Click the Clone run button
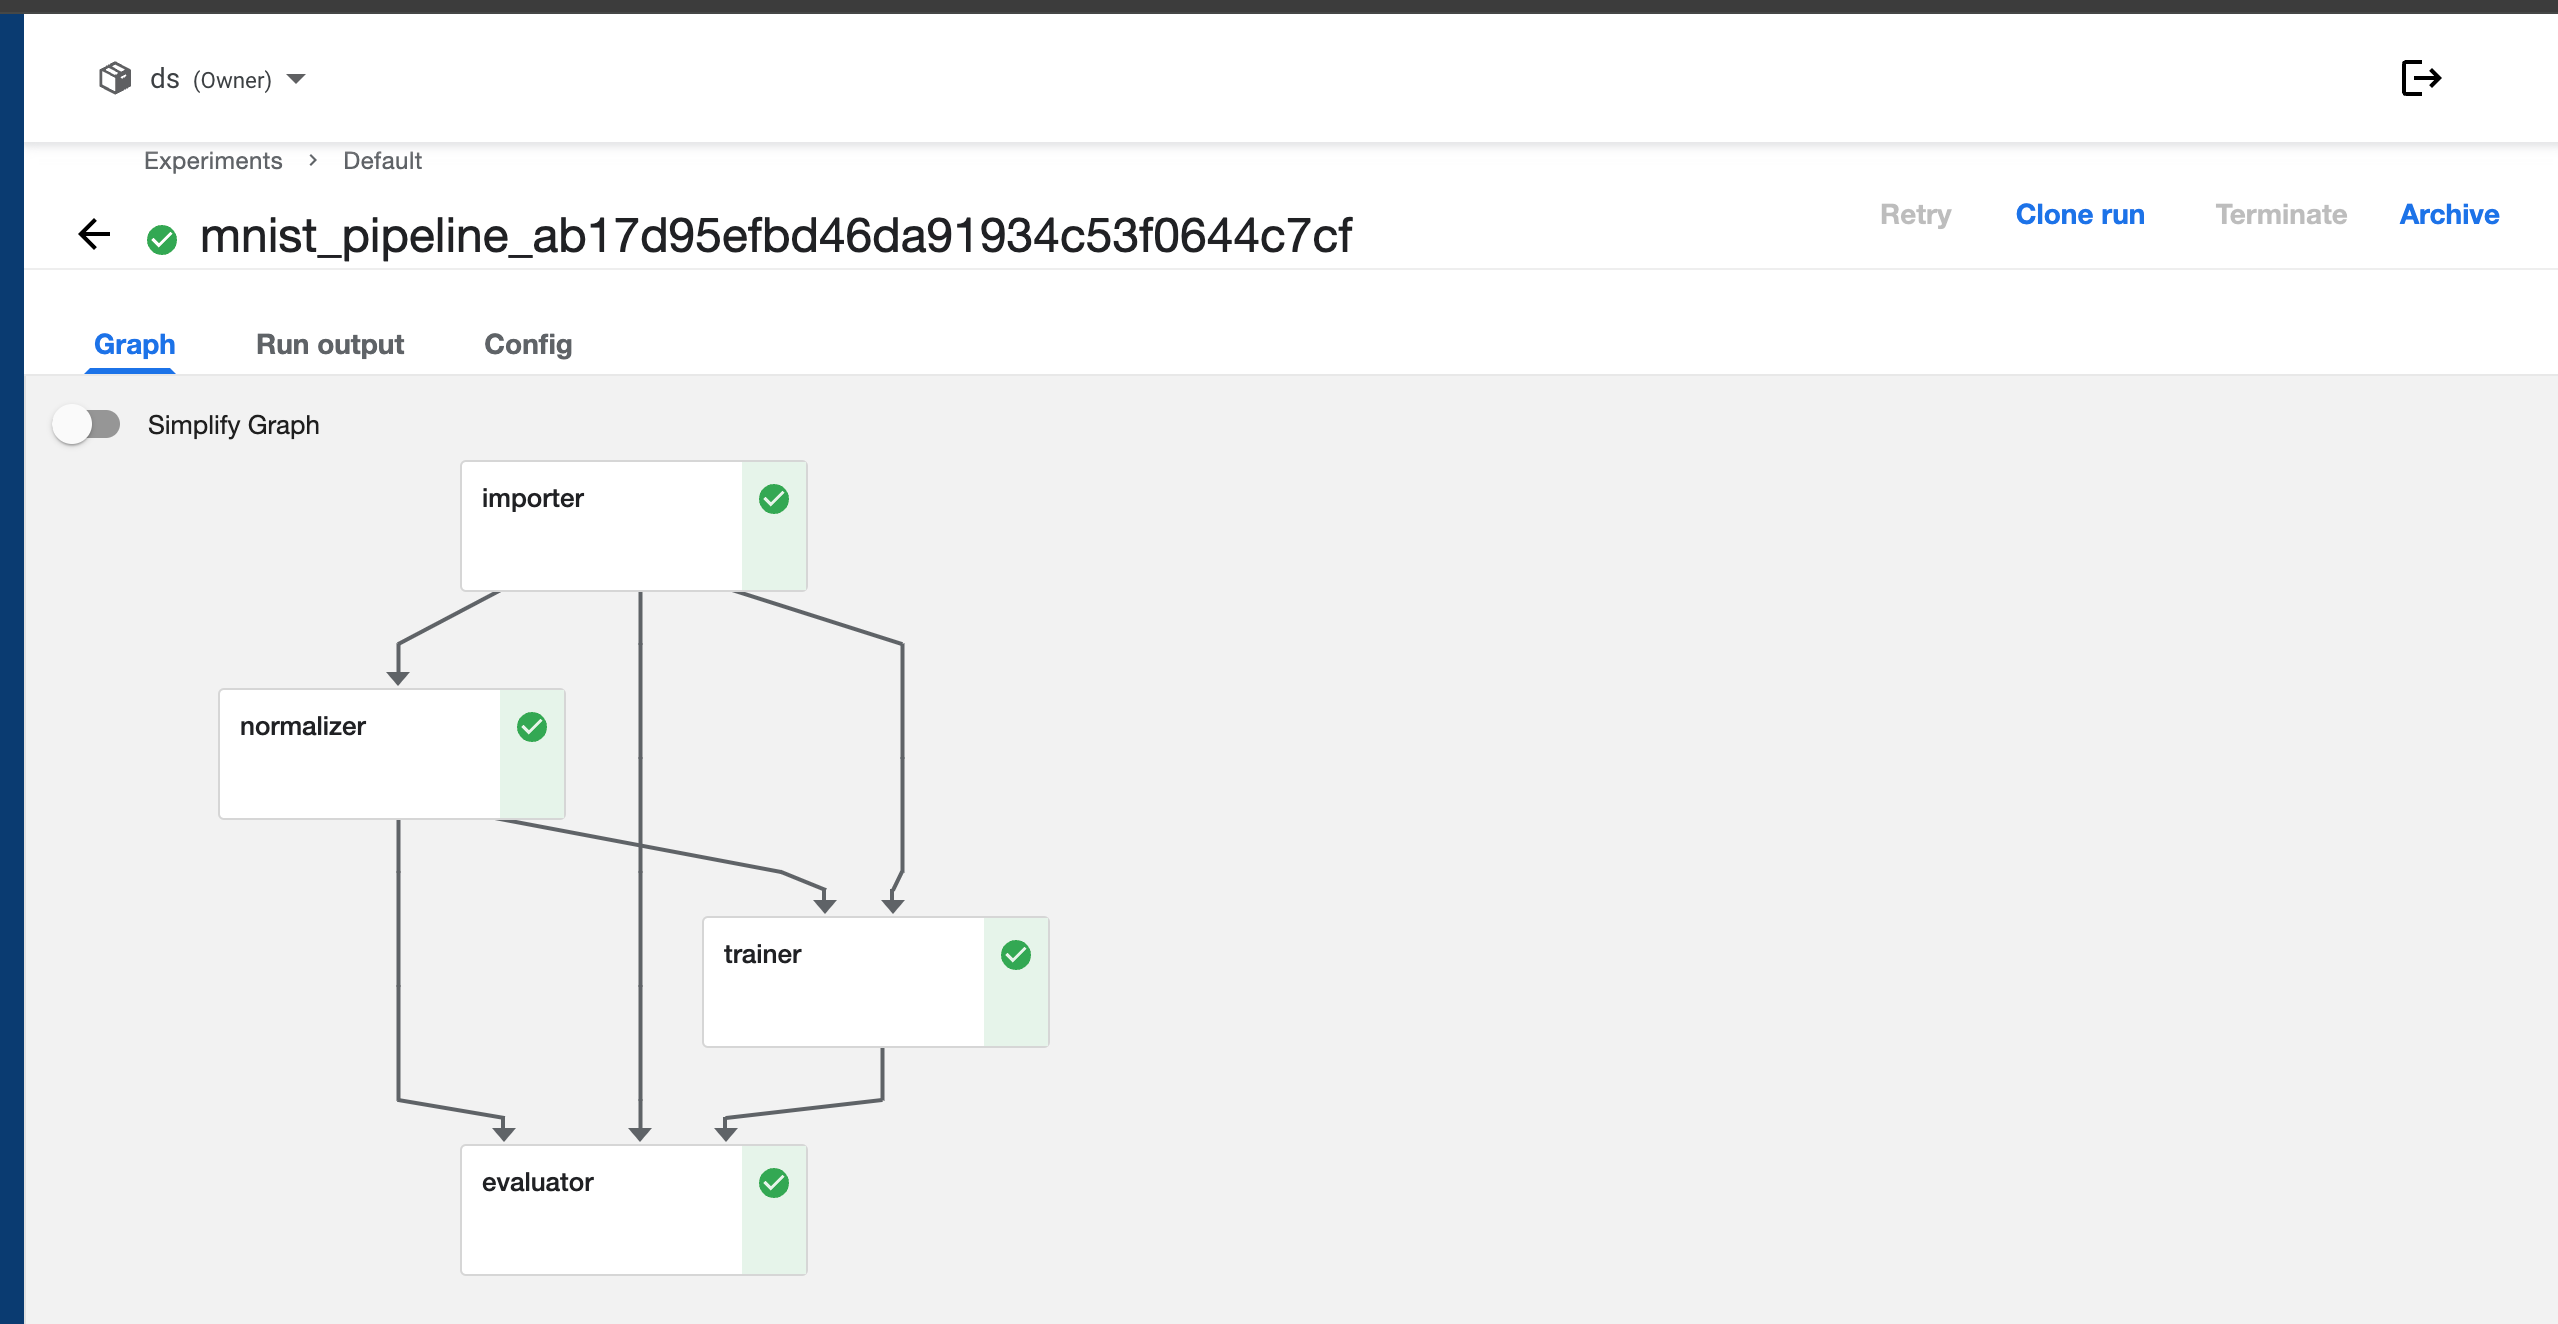 (x=2079, y=214)
